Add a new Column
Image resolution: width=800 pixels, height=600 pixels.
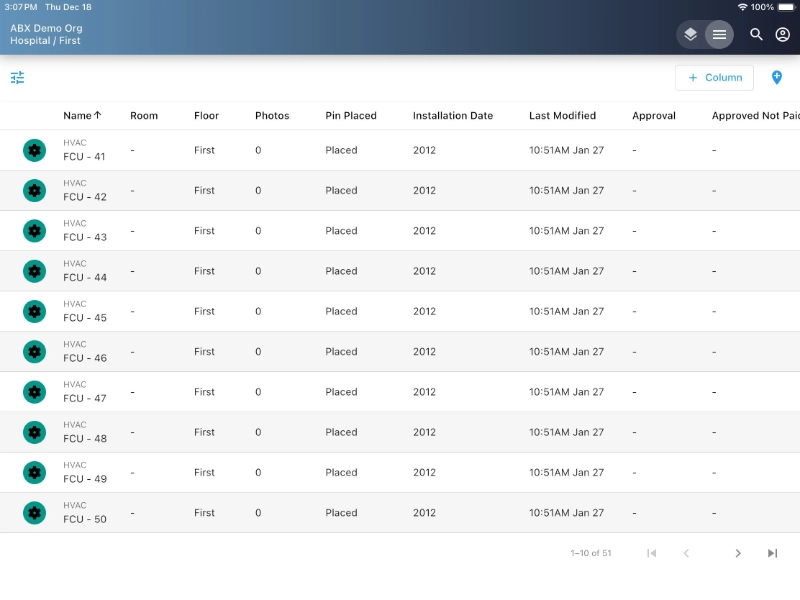pyautogui.click(x=714, y=77)
